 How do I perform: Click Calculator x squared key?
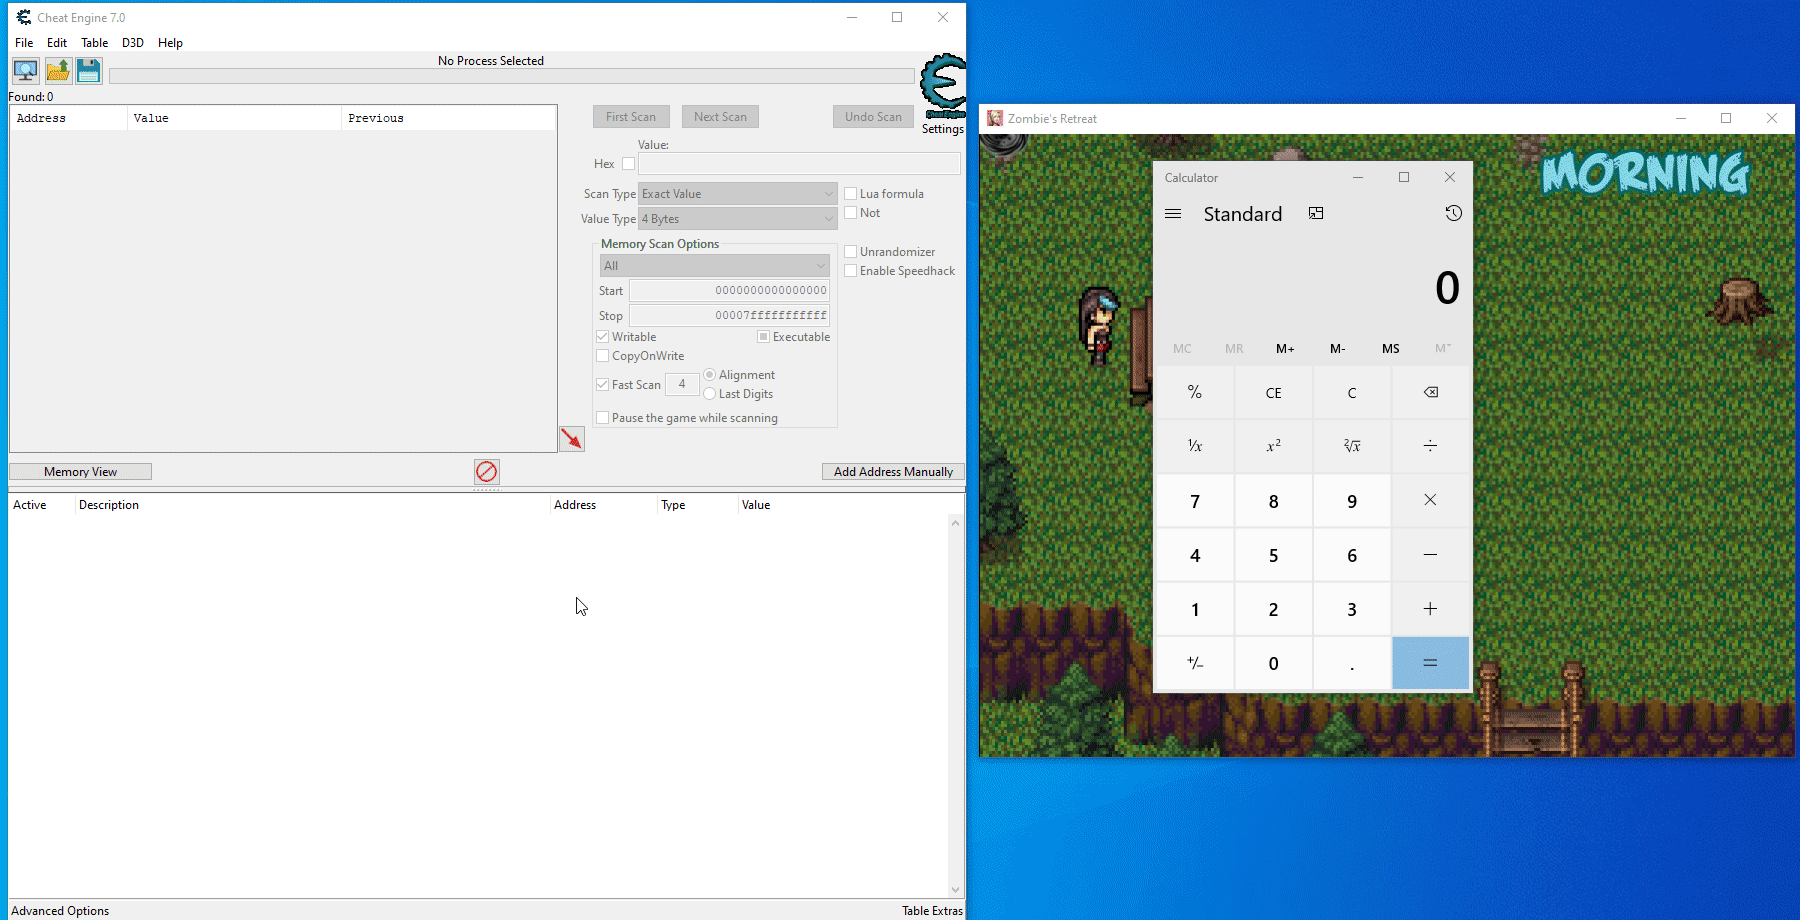click(1274, 446)
